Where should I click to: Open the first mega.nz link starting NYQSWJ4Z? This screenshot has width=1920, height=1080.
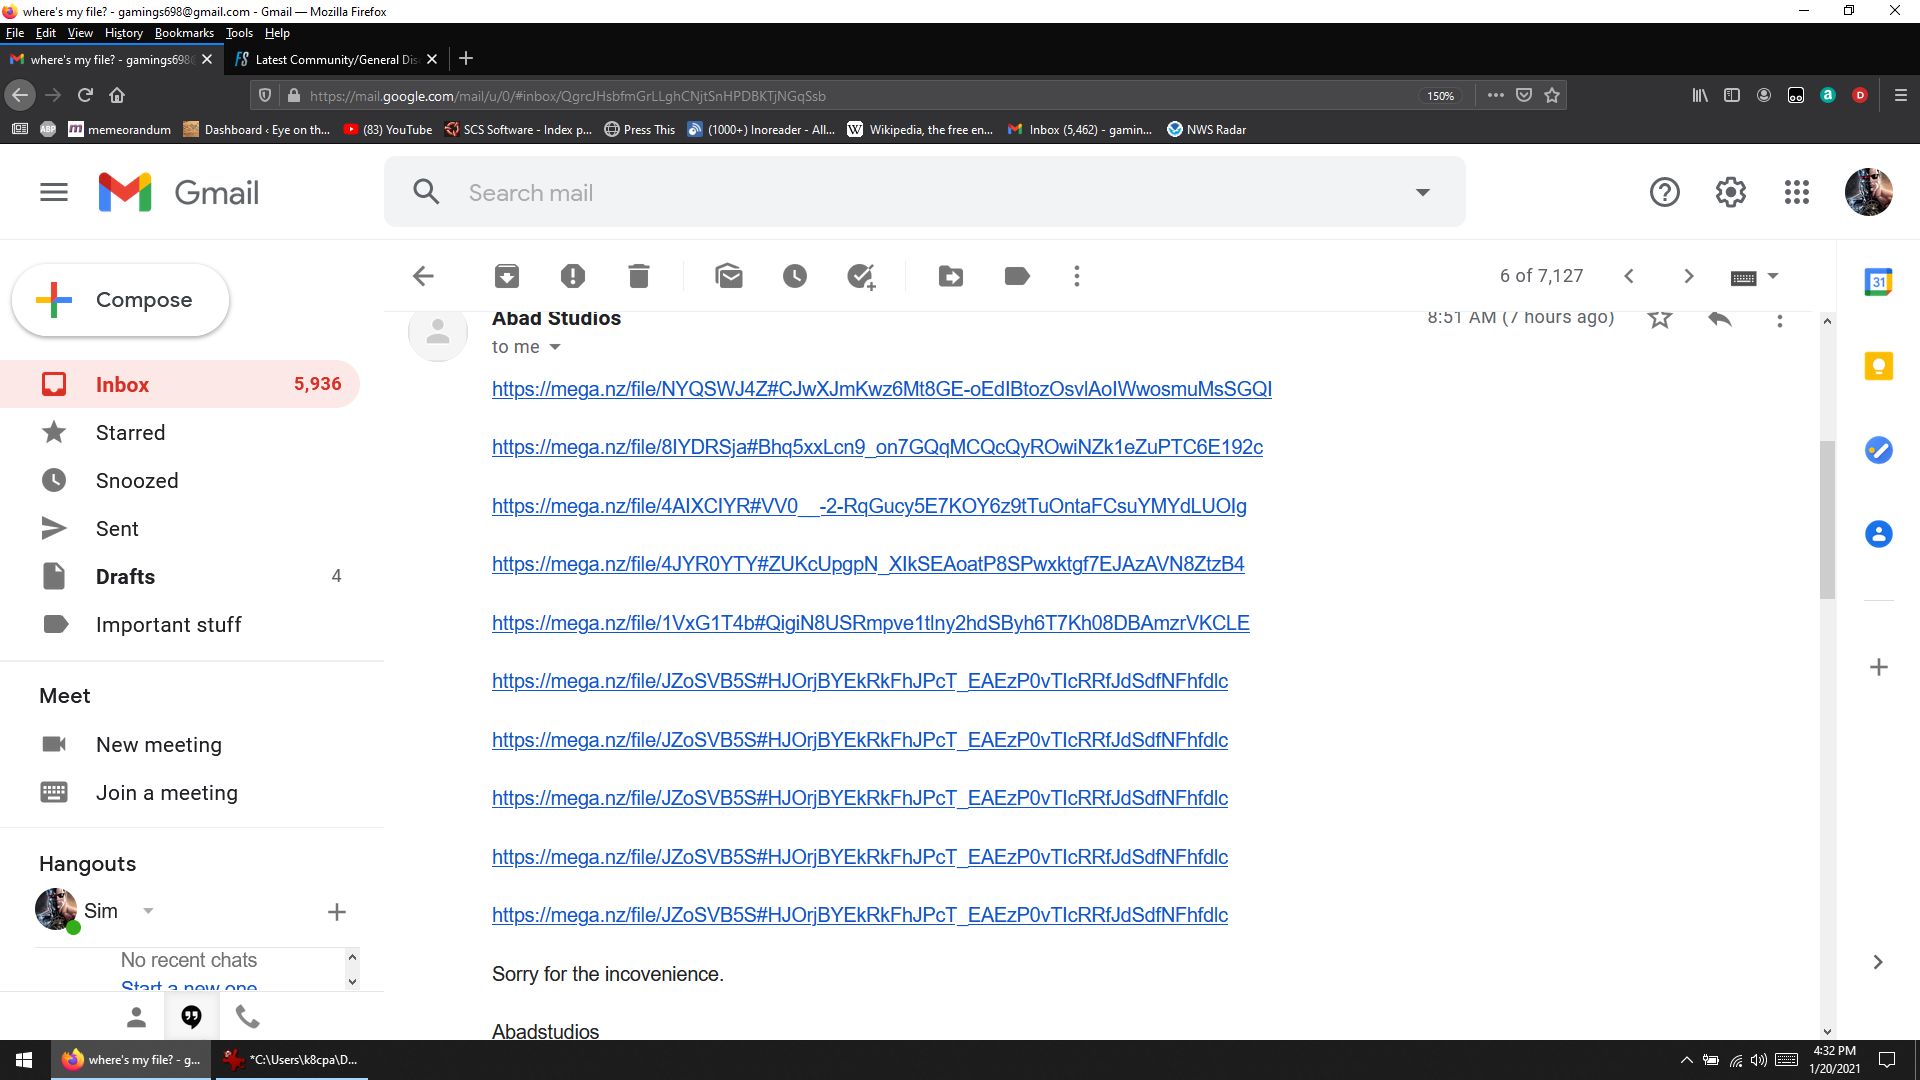pyautogui.click(x=881, y=389)
